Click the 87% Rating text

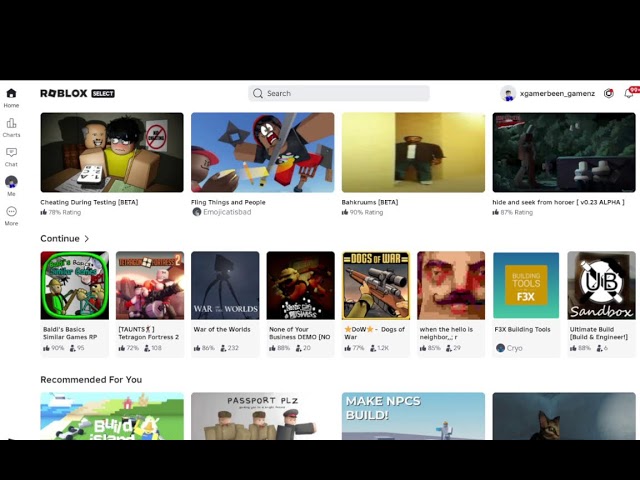pyautogui.click(x=517, y=212)
